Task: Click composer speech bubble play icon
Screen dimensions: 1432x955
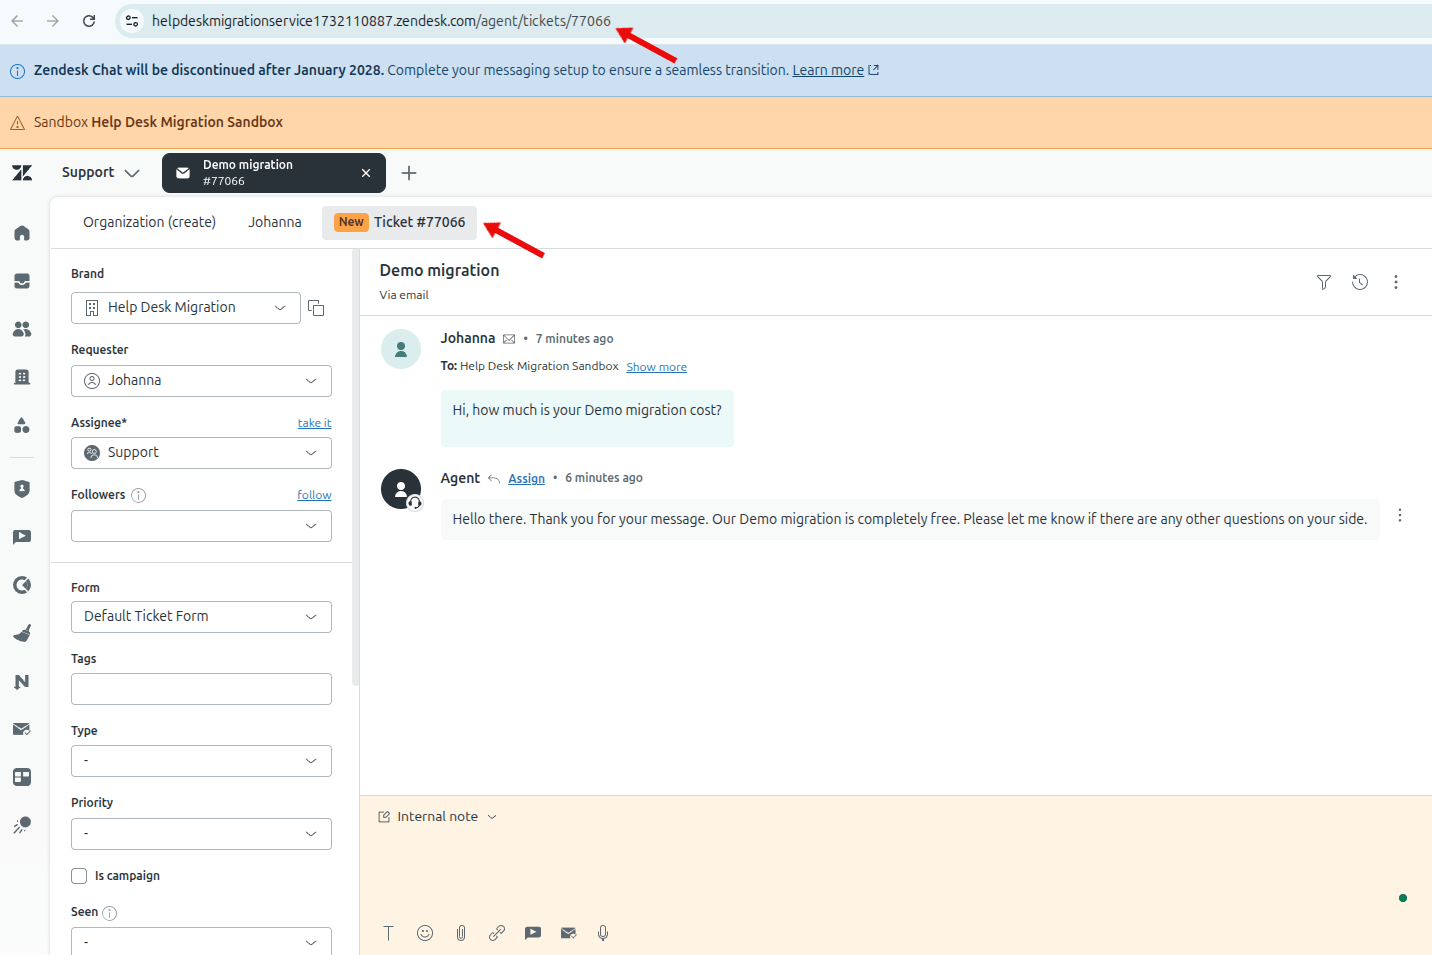Action: tap(533, 933)
